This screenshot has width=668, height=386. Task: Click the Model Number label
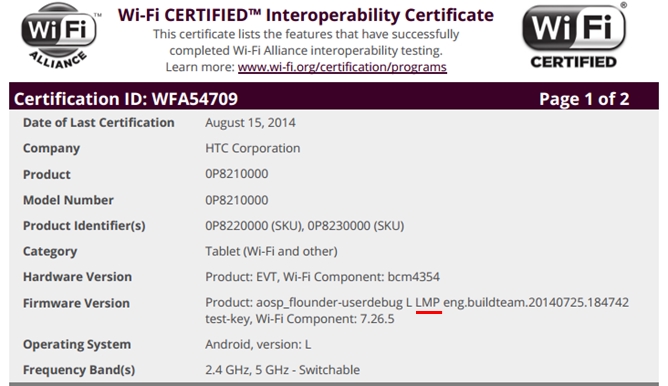coord(68,200)
